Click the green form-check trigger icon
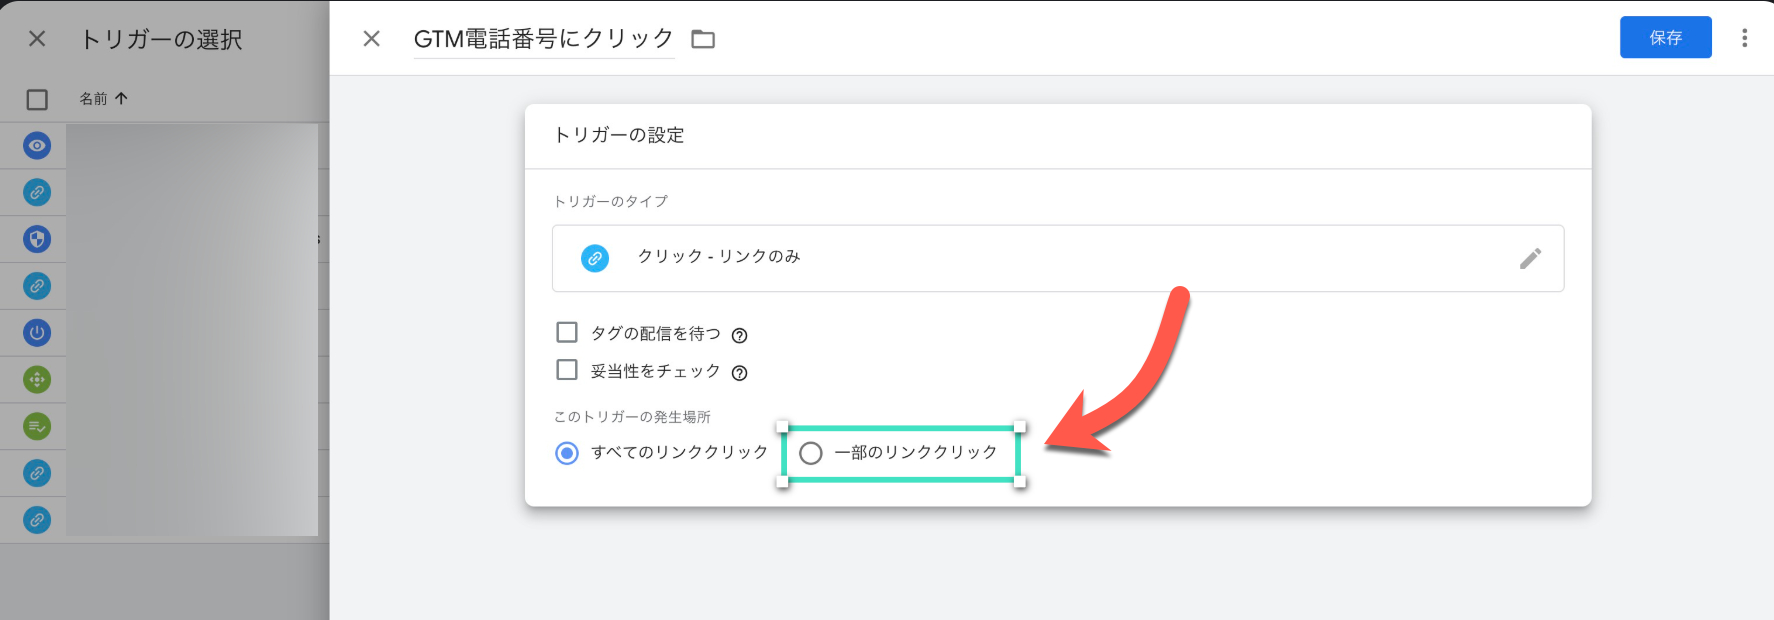The height and width of the screenshot is (620, 1774). click(37, 427)
